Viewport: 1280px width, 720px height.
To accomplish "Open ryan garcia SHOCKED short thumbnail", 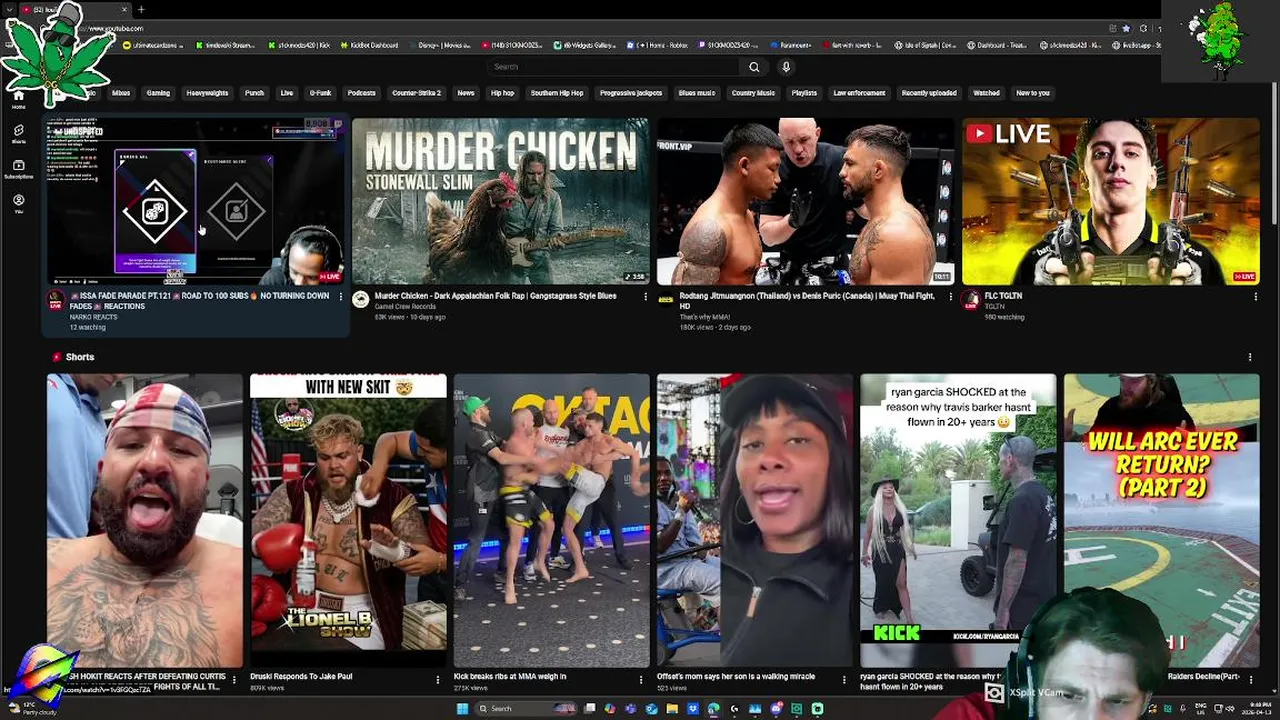I will point(958,520).
